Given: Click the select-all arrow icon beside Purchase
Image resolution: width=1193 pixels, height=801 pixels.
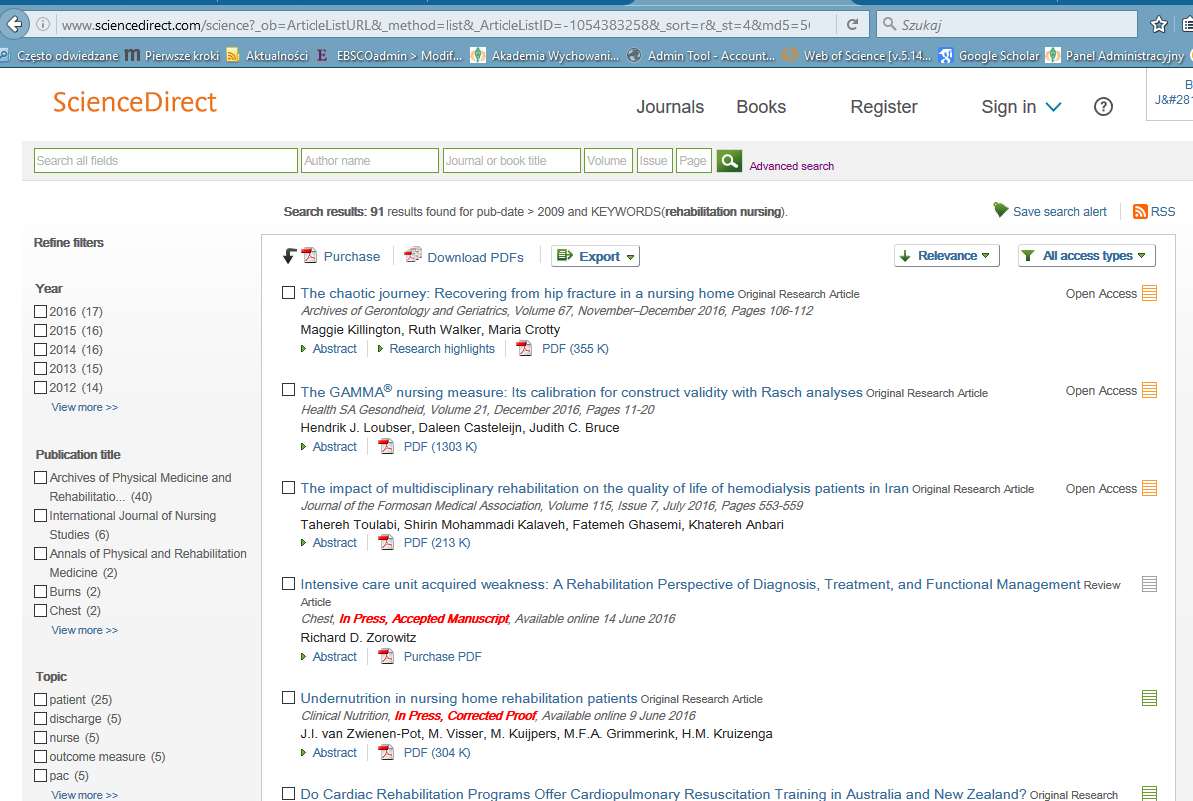Looking at the screenshot, I should 289,256.
